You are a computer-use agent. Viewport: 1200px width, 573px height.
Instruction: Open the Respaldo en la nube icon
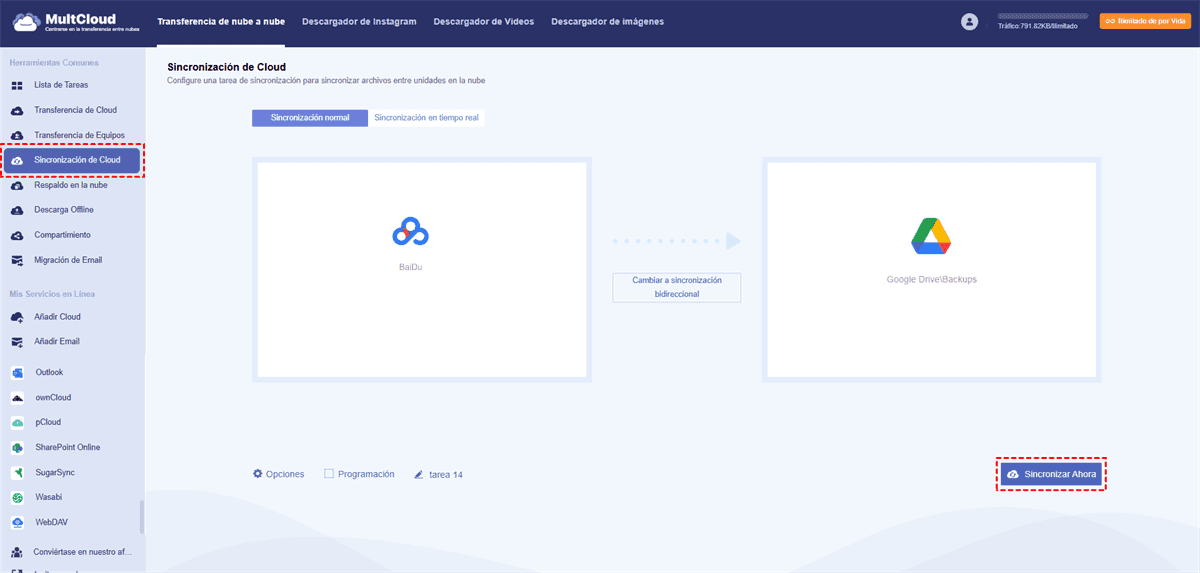tap(17, 185)
